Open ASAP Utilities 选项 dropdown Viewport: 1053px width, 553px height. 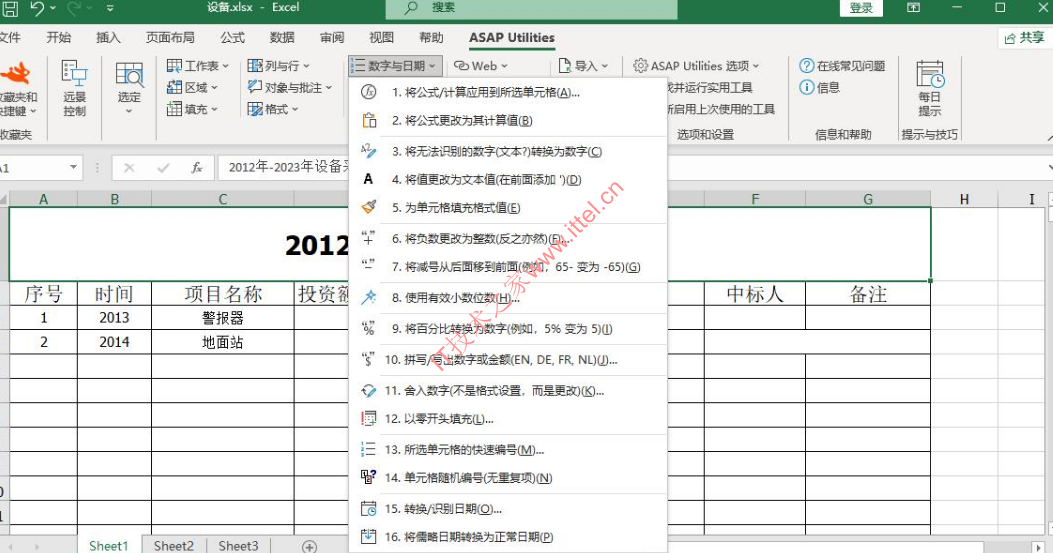coord(696,66)
